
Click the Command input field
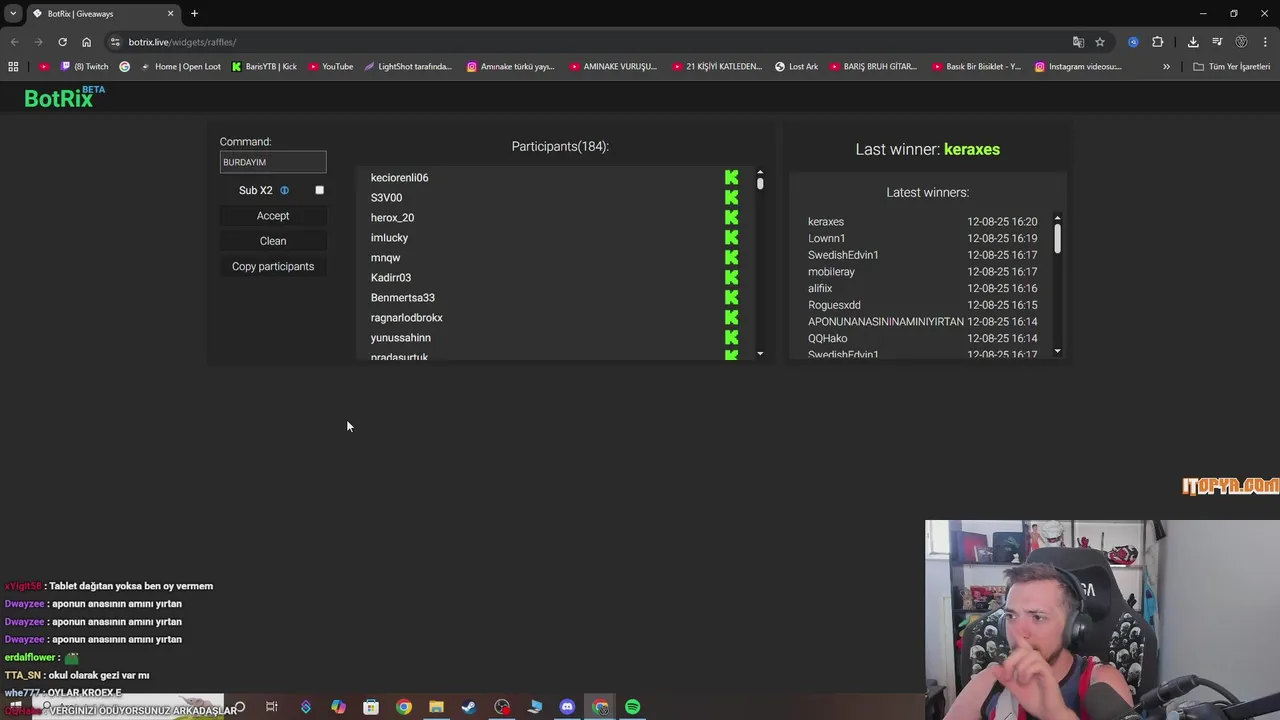coord(273,162)
